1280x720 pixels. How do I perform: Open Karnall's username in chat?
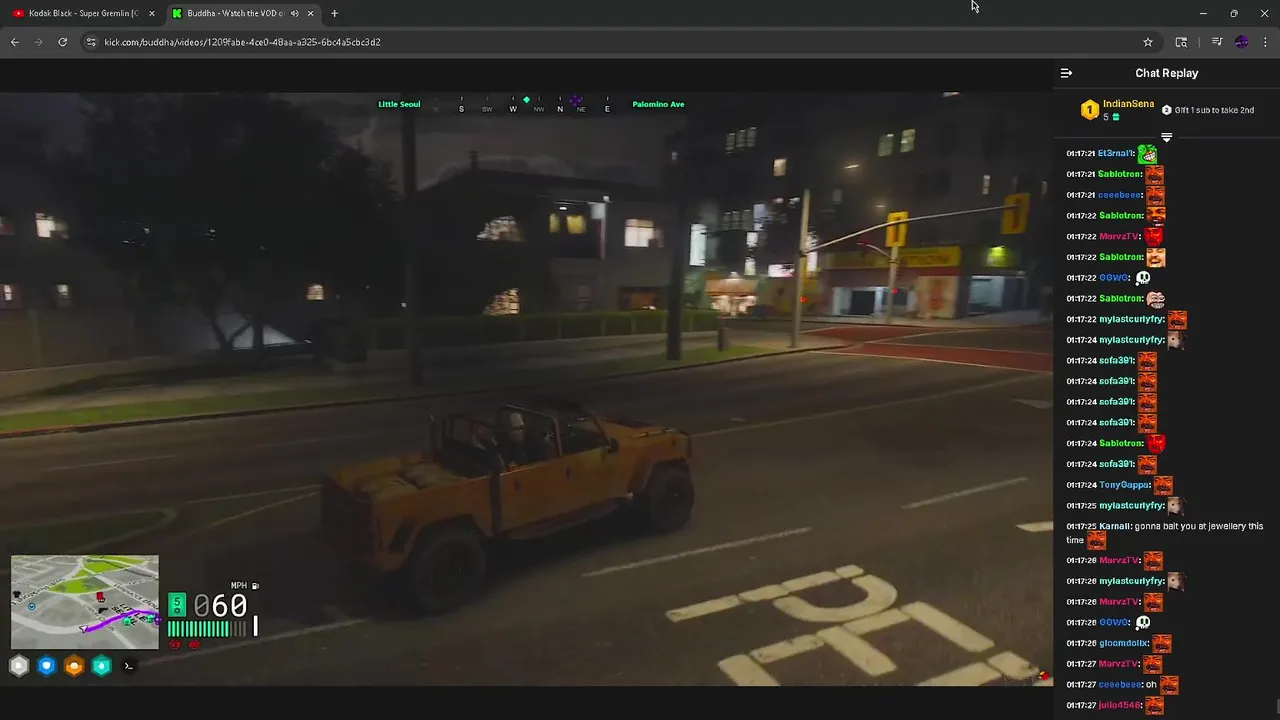coord(1114,526)
